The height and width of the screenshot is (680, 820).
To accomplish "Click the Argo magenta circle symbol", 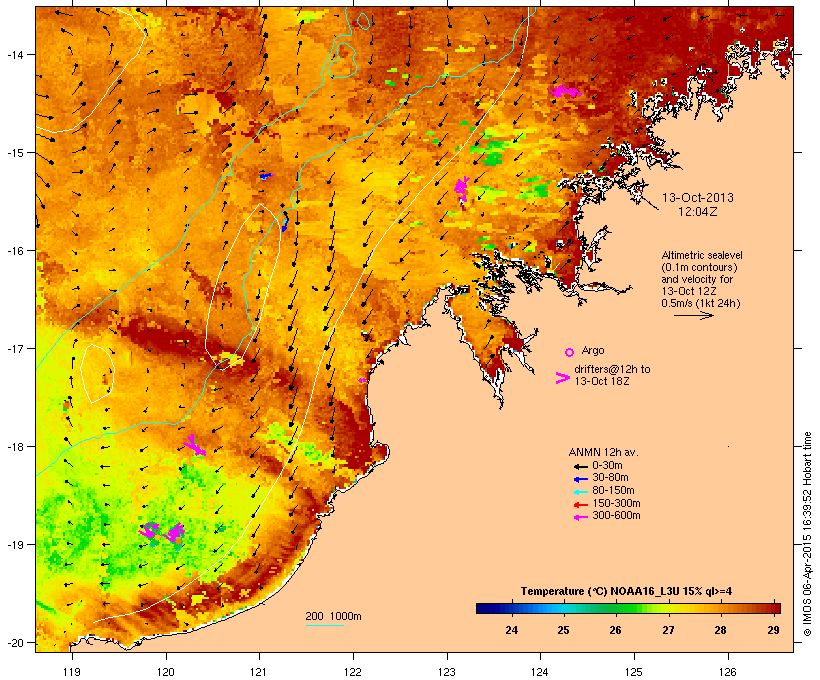I will coord(570,353).
